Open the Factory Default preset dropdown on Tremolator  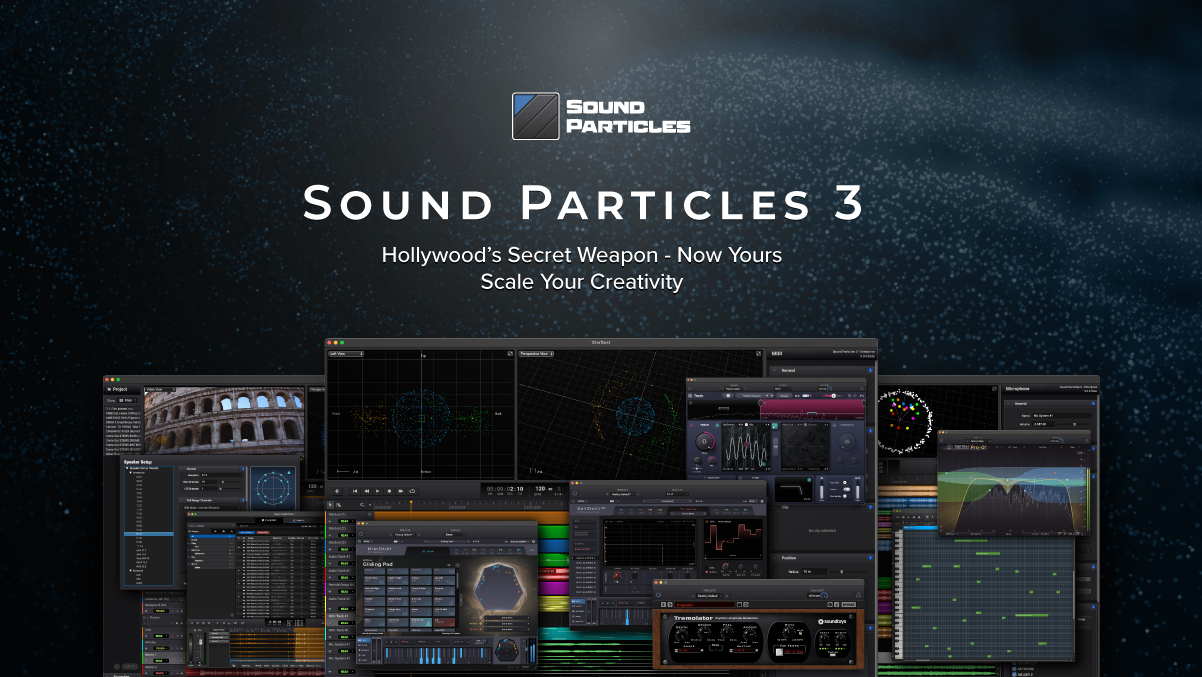709,596
